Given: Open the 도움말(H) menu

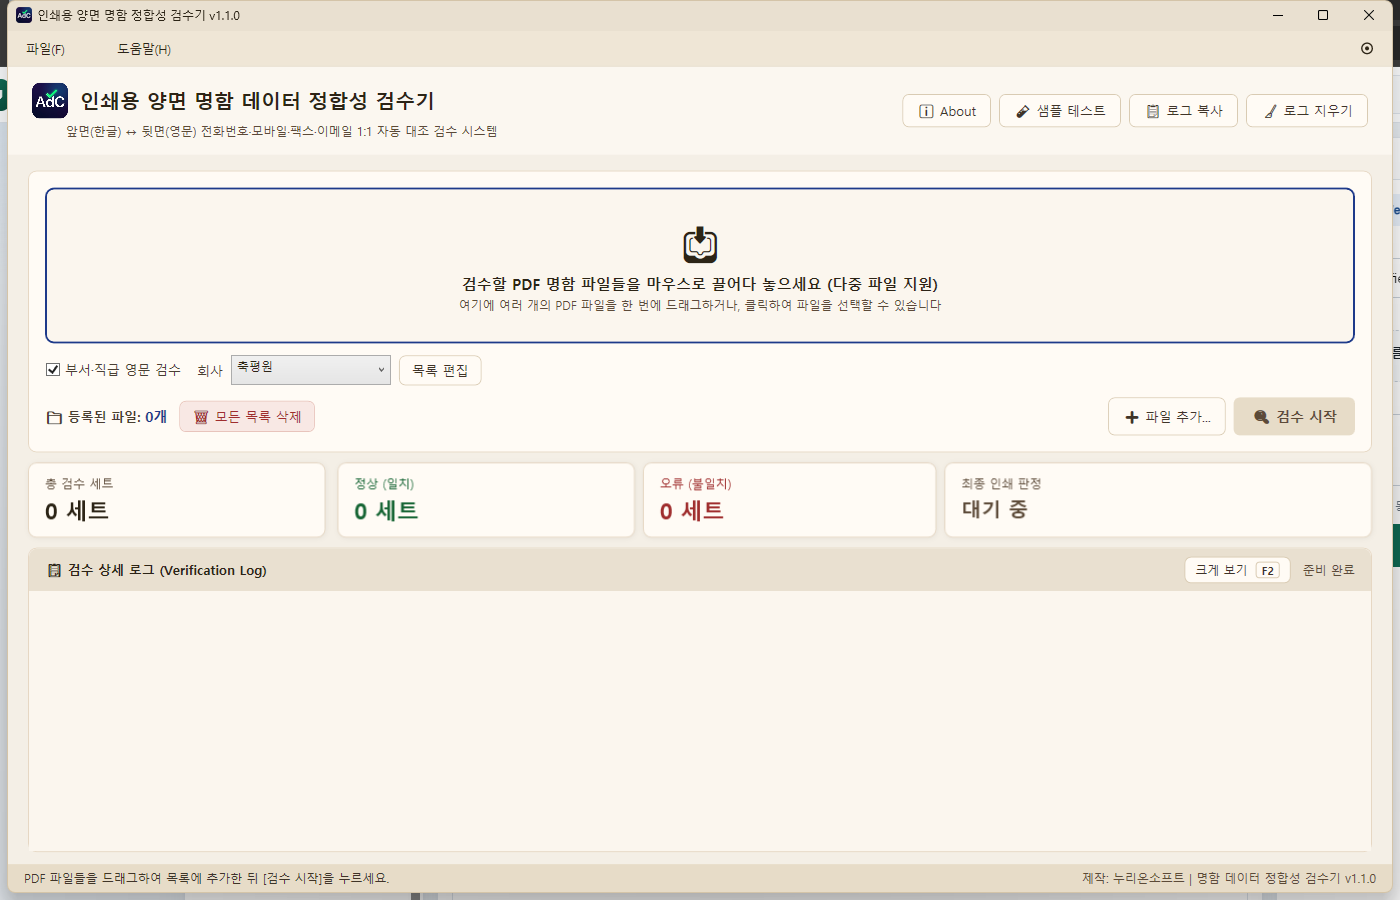Looking at the screenshot, I should coord(144,49).
